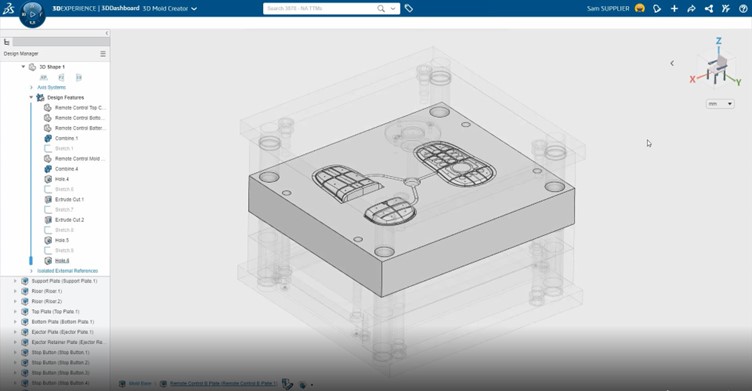
Task: Open the network collaboration icon
Action: point(708,8)
